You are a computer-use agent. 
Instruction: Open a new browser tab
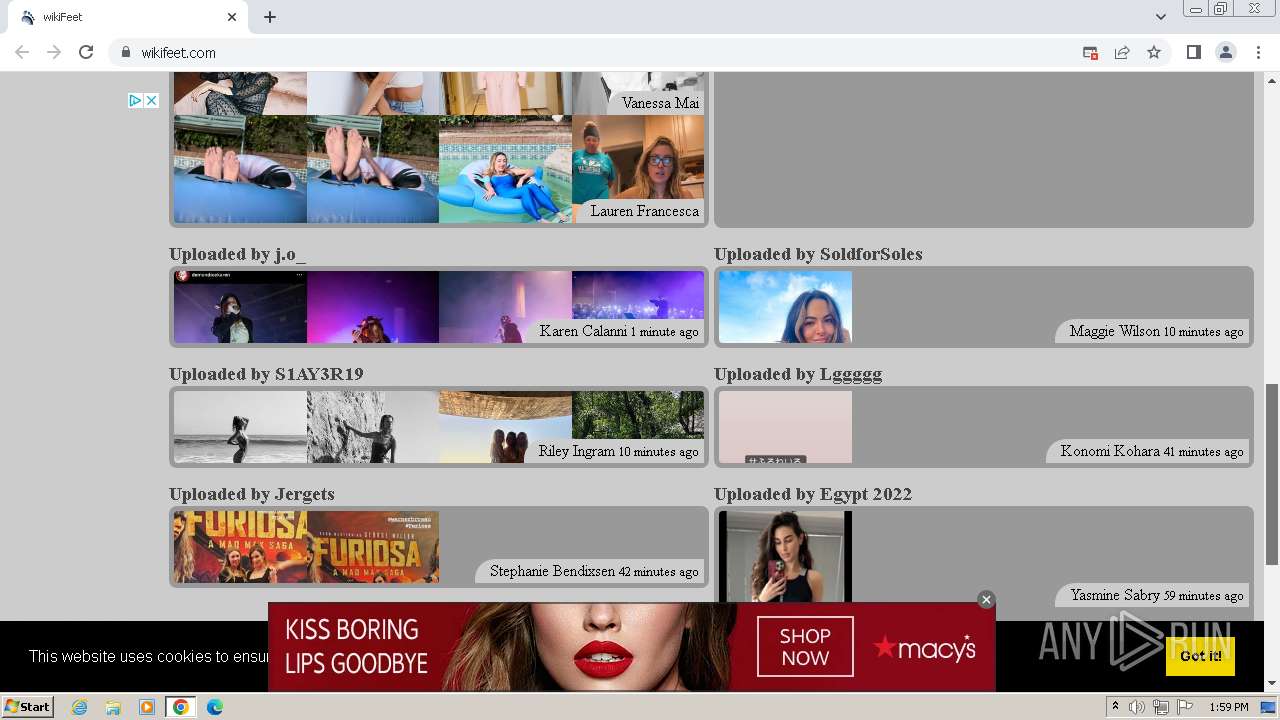pyautogui.click(x=270, y=17)
